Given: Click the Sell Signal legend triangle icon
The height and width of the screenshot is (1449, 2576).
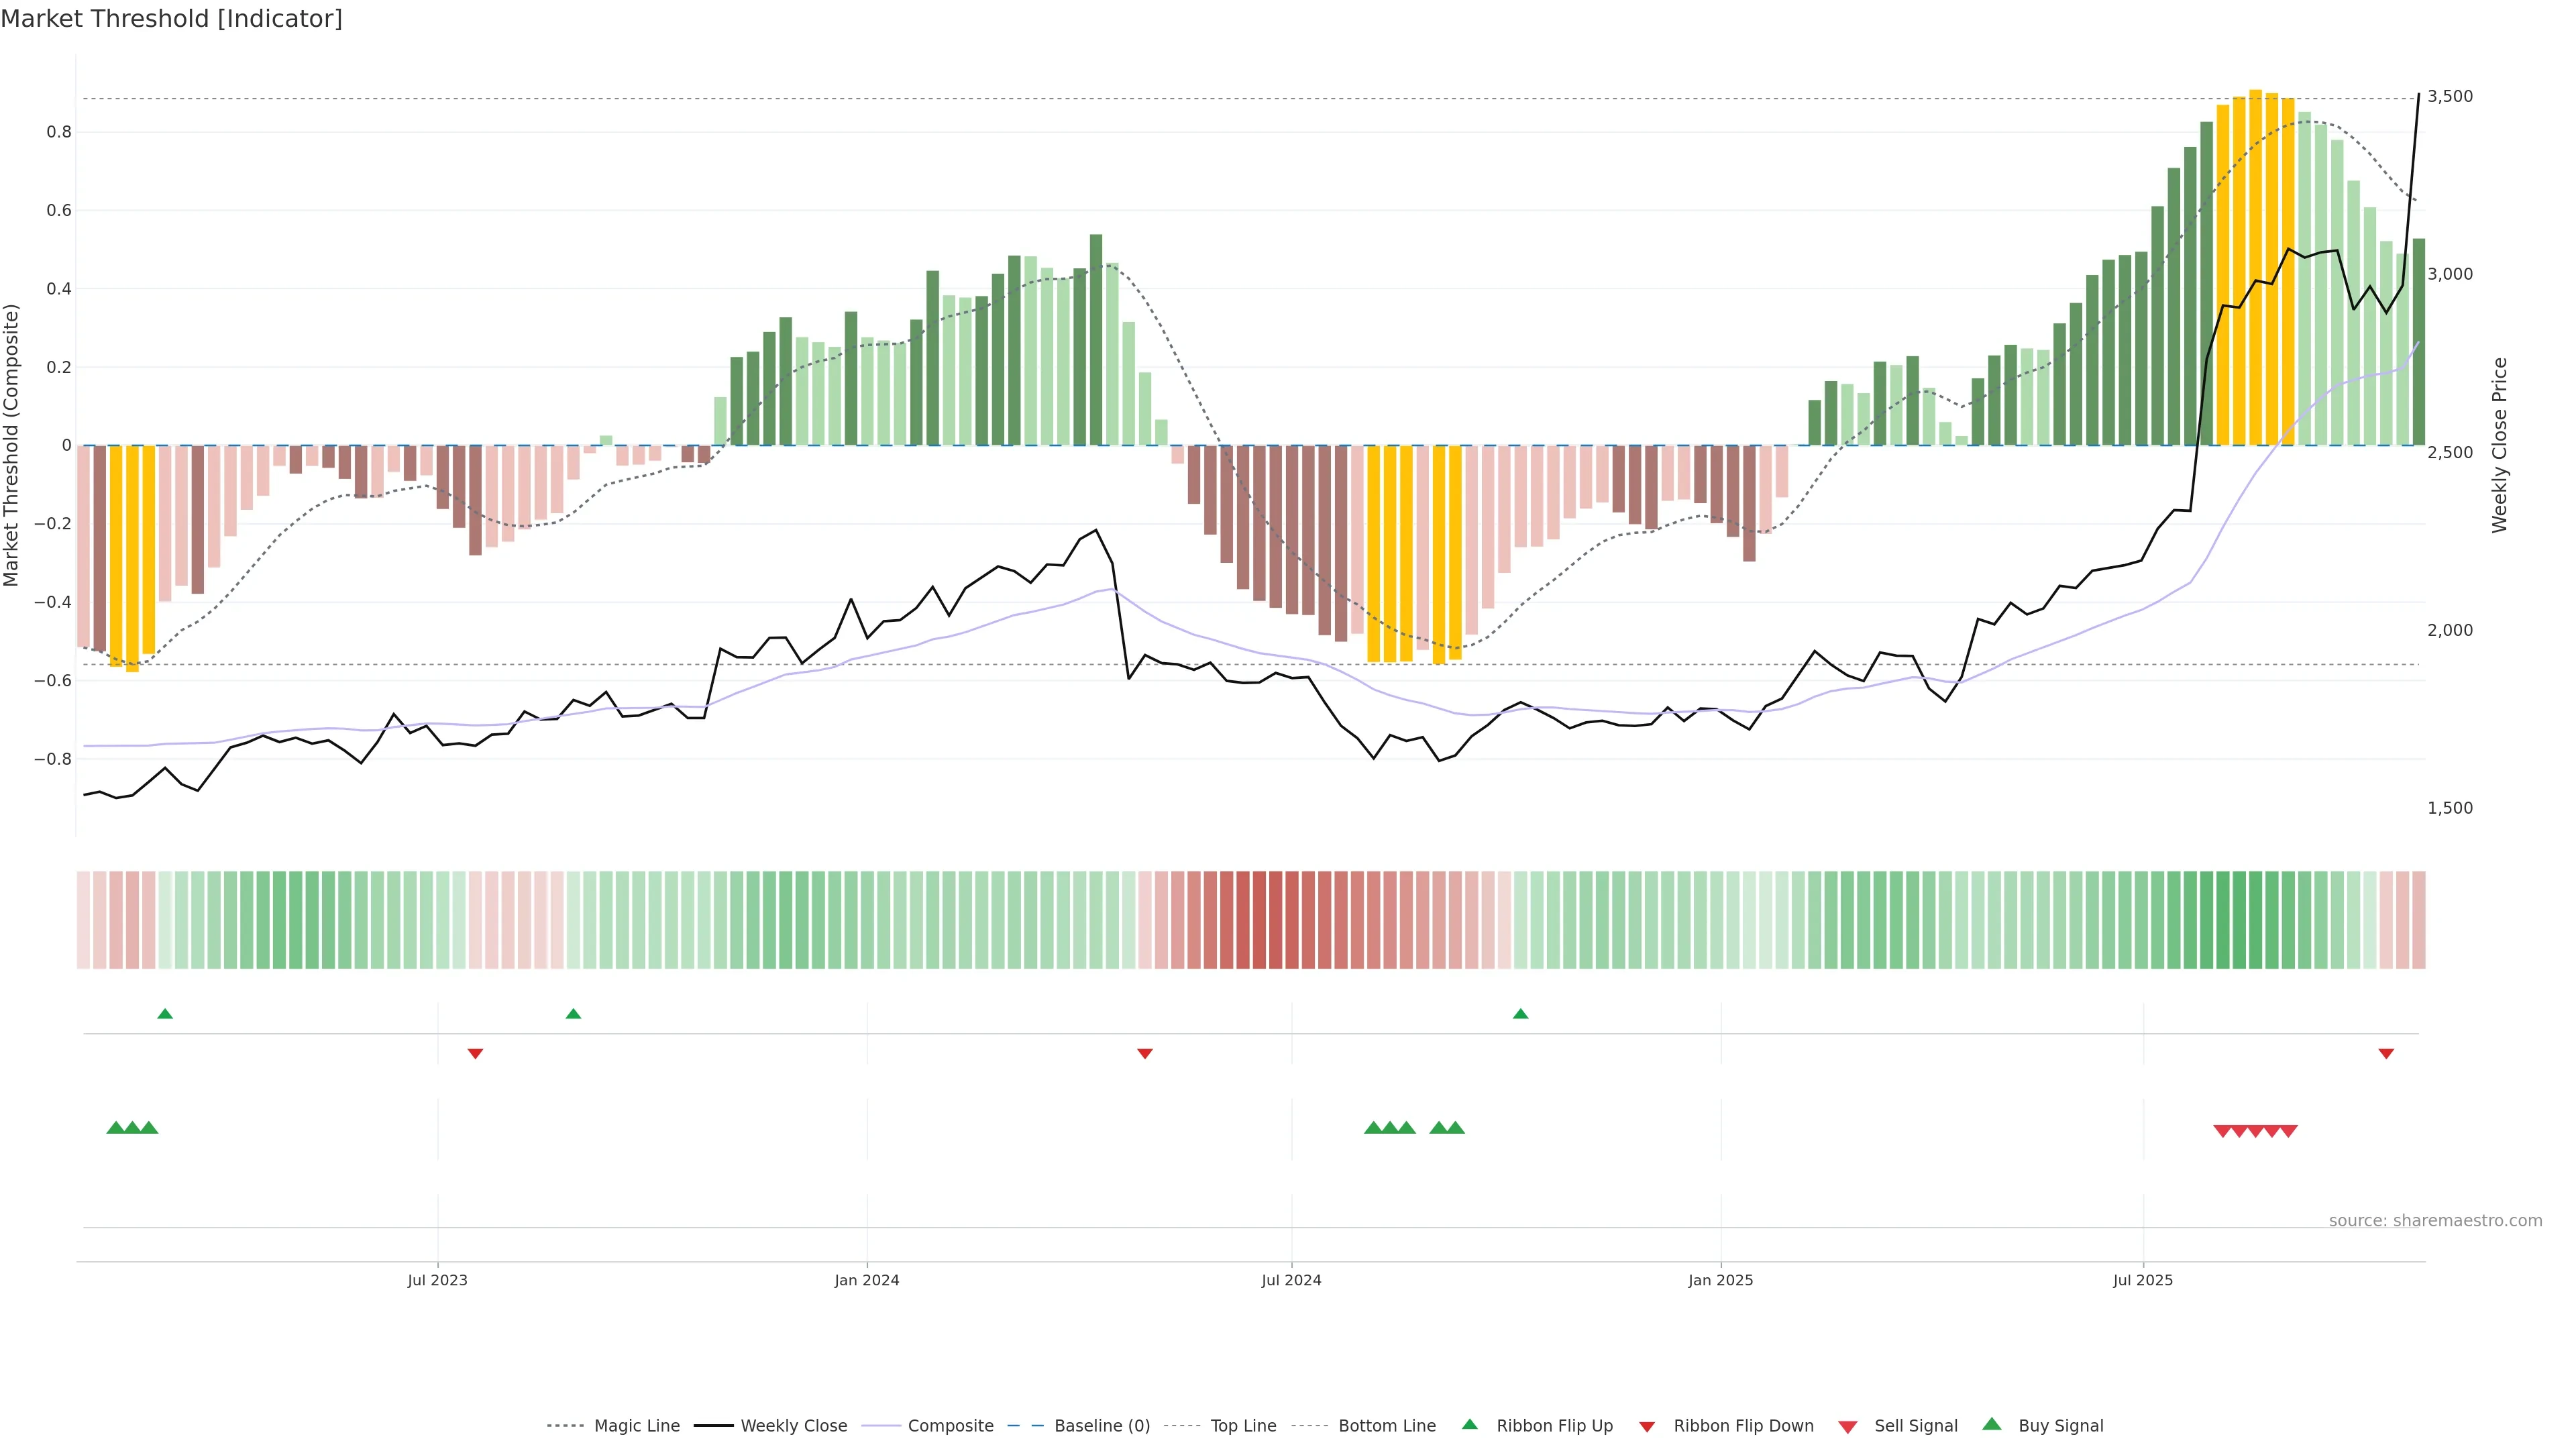Looking at the screenshot, I should [1848, 1427].
